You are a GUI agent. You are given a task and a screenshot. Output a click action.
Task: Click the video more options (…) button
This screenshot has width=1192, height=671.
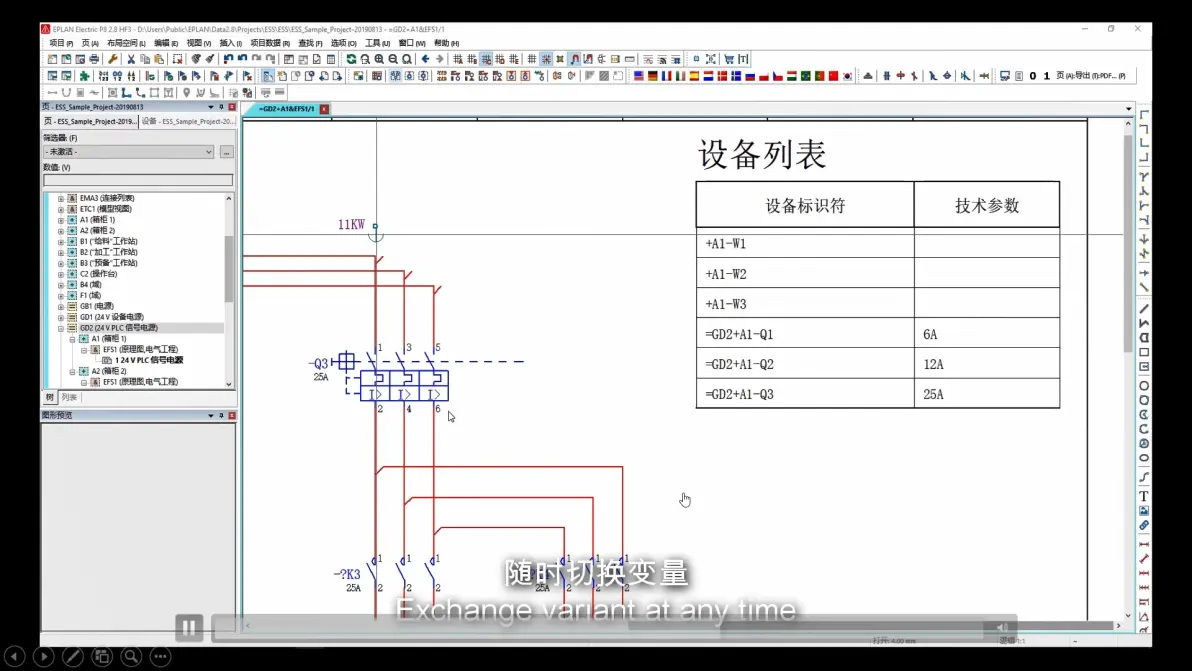point(160,656)
